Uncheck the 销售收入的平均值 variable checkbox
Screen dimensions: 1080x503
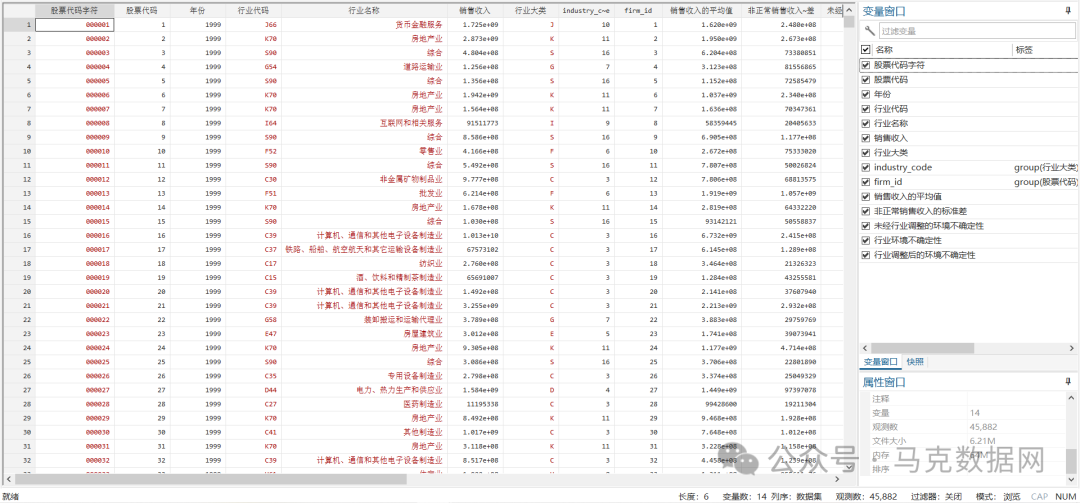coord(866,196)
